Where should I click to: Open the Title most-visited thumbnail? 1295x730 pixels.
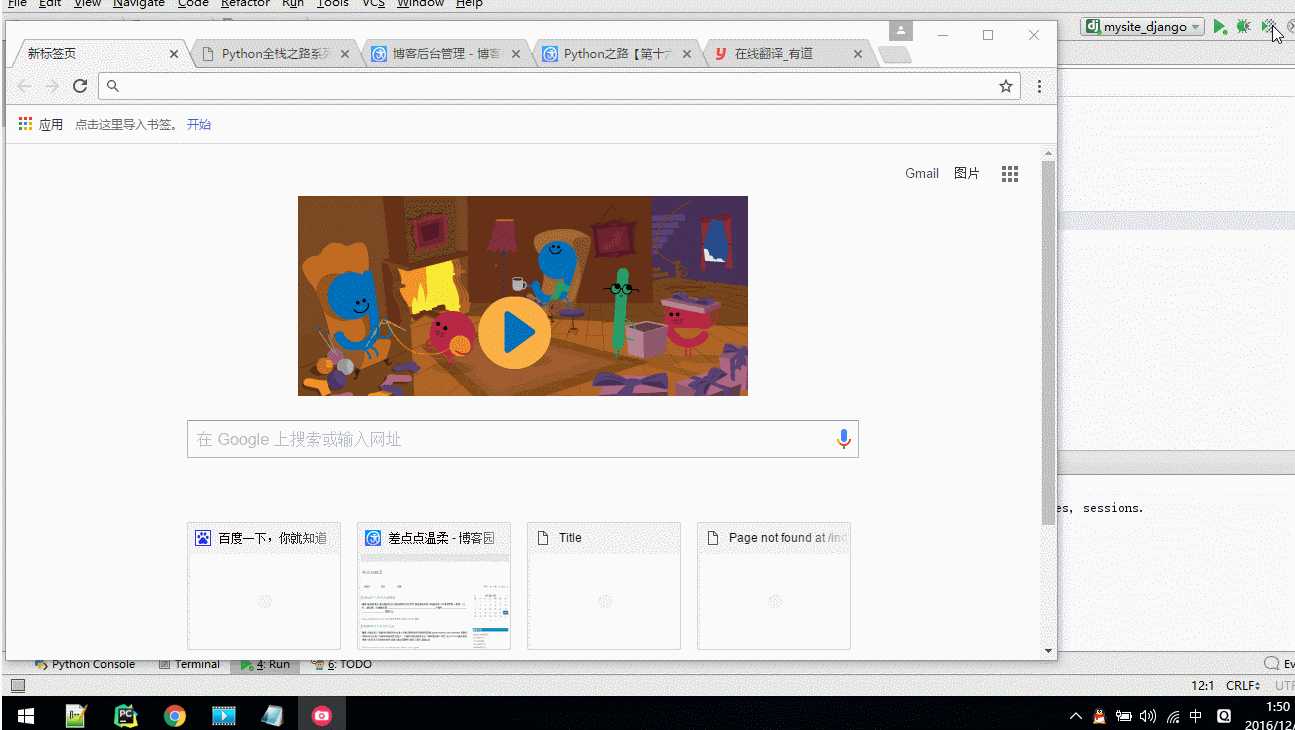(x=604, y=586)
